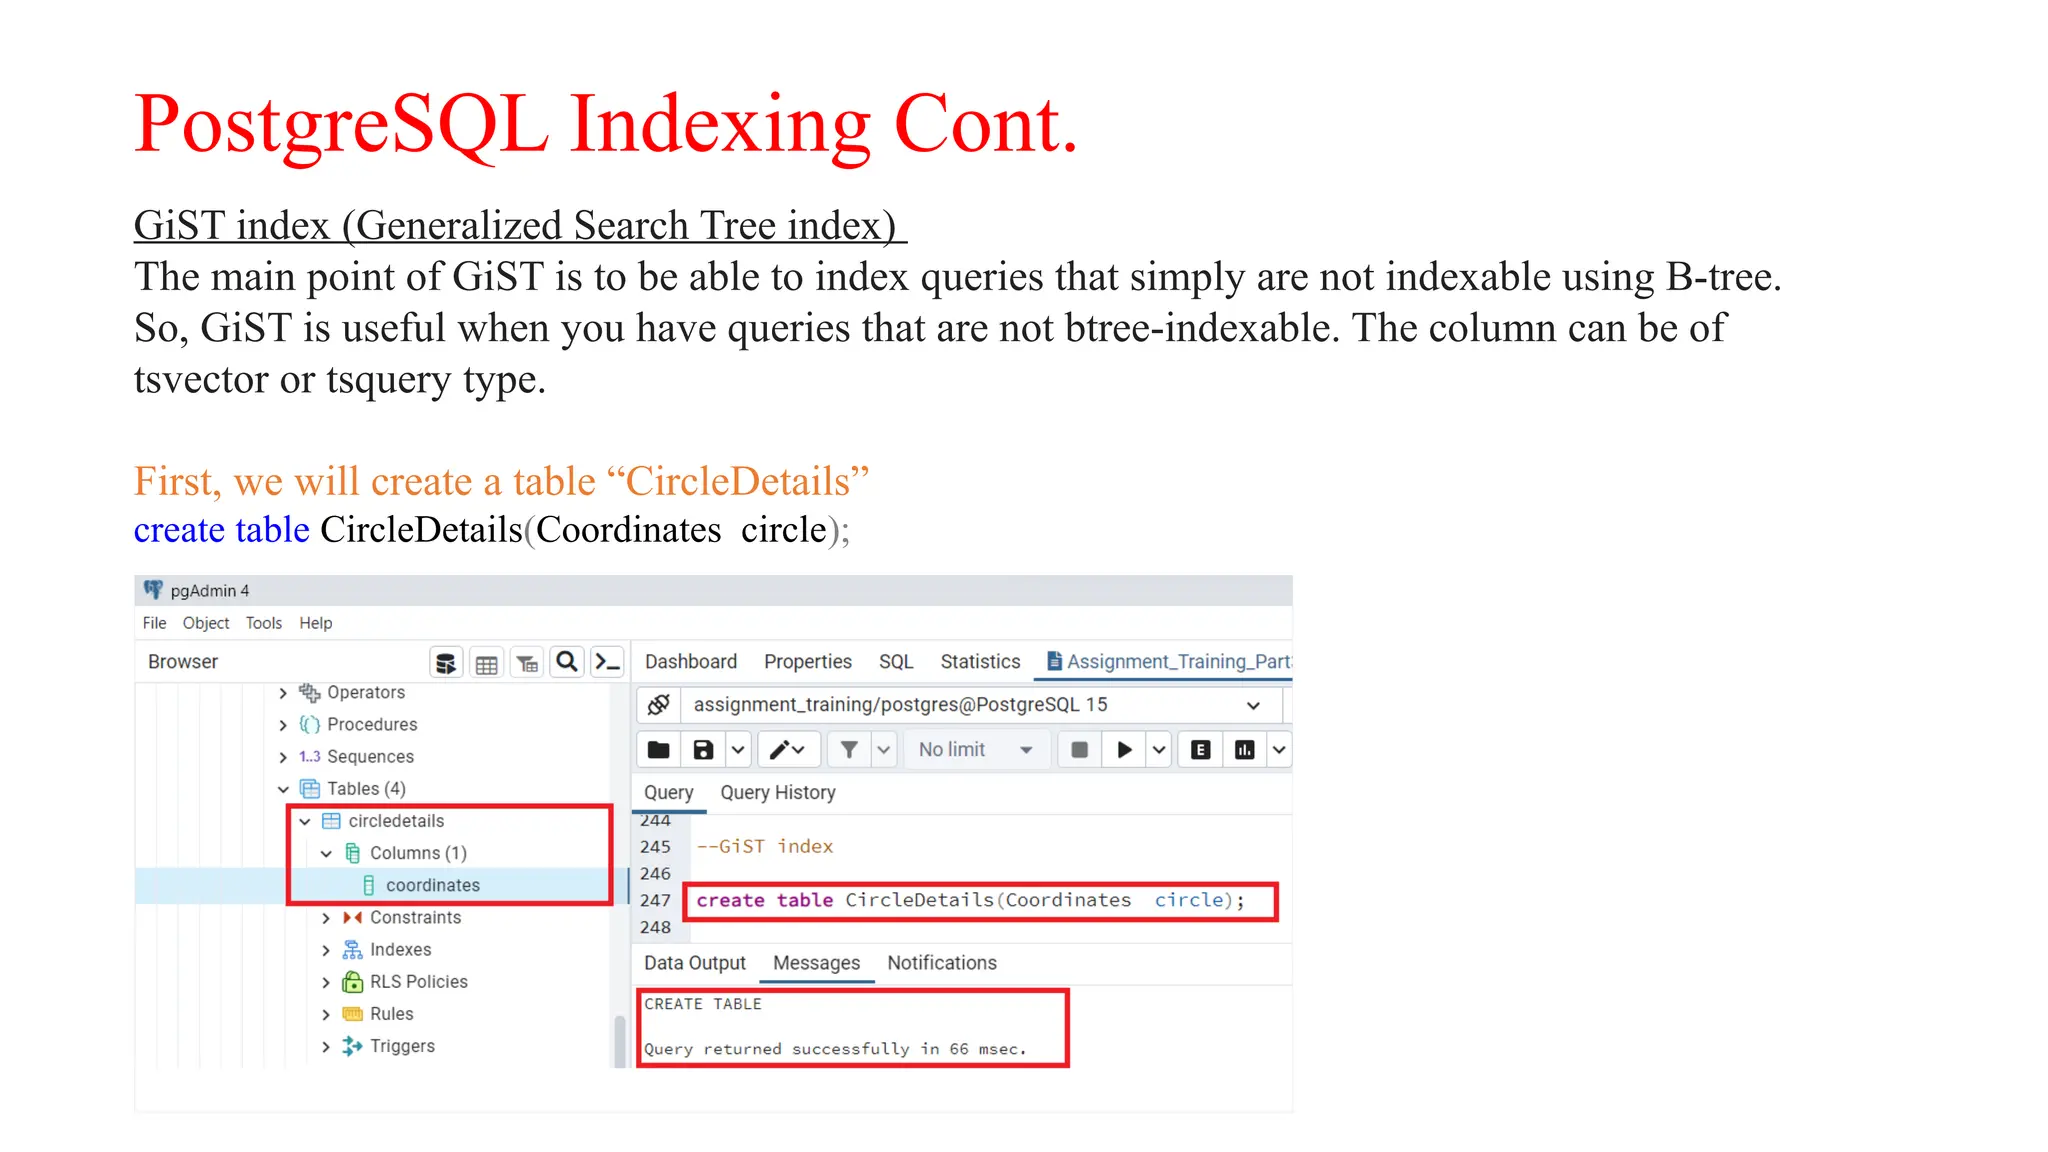2048x1152 pixels.
Task: Expand the Explain settings dropdown arrow
Action: coord(1279,750)
